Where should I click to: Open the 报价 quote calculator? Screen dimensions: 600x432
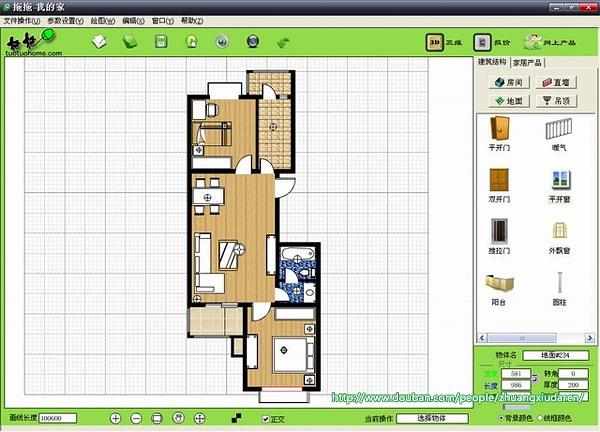(490, 43)
